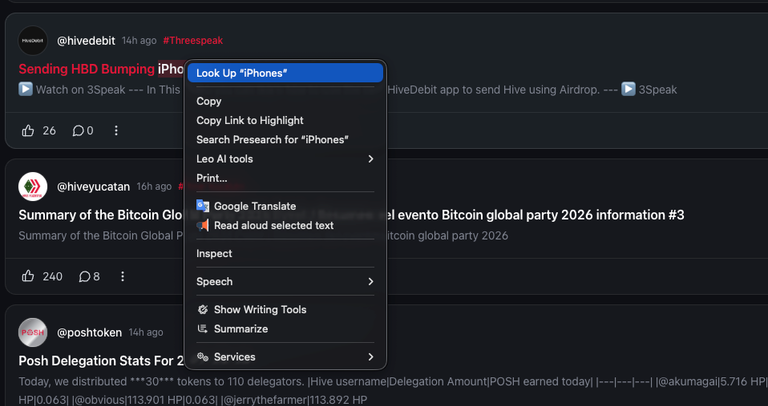The height and width of the screenshot is (406, 768).
Task: Choose Copy Link to Highlight
Action: tap(285, 120)
